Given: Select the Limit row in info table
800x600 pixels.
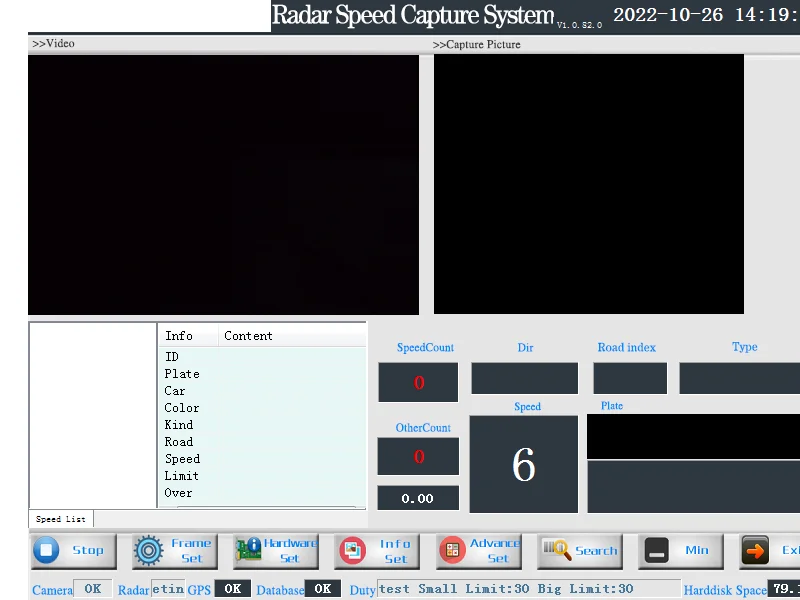Looking at the screenshot, I should pos(262,476).
